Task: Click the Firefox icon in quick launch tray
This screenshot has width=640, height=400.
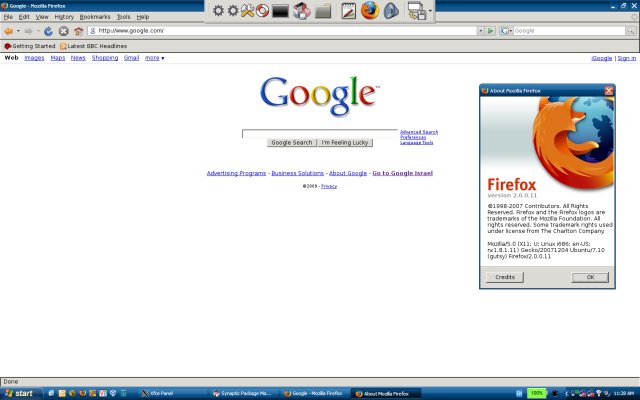Action: coord(82,393)
